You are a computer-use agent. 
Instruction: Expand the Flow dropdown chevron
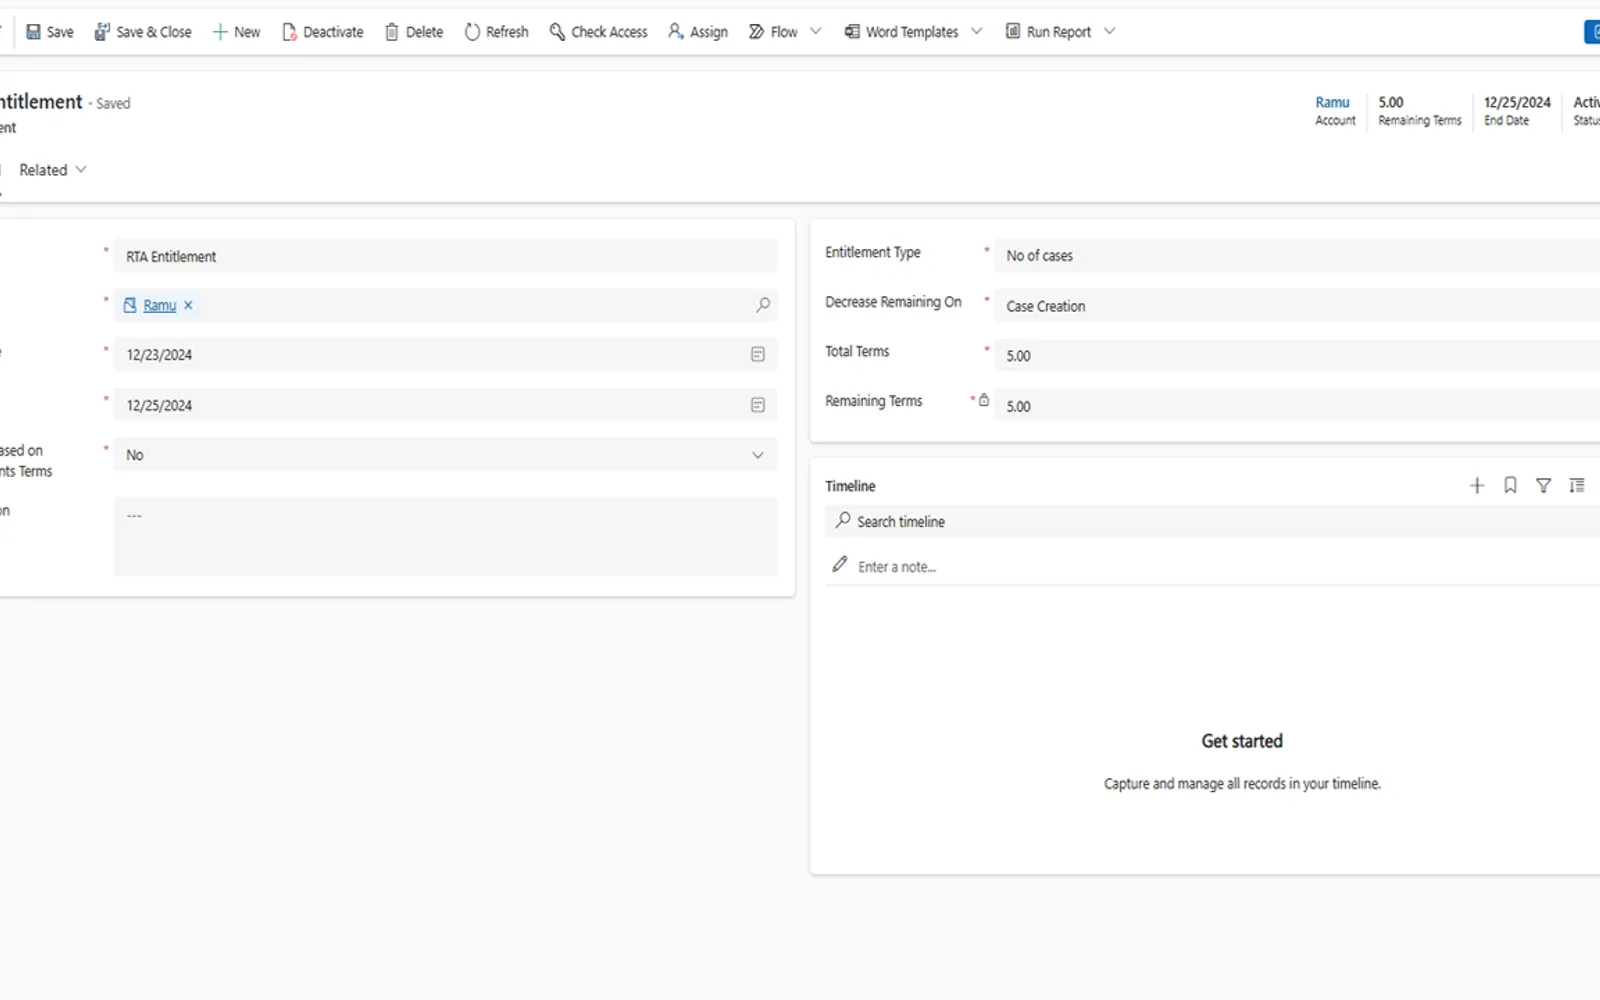(x=816, y=31)
